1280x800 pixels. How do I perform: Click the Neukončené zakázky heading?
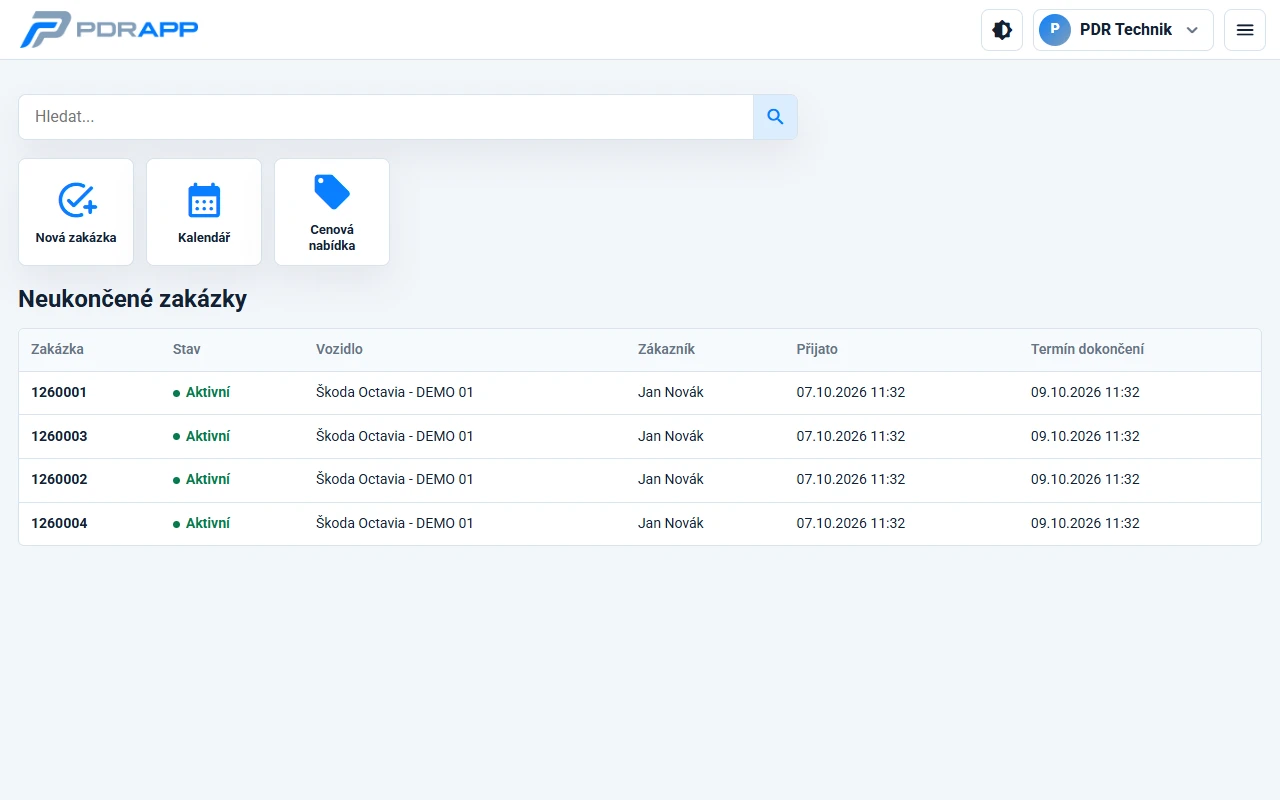pyautogui.click(x=132, y=299)
